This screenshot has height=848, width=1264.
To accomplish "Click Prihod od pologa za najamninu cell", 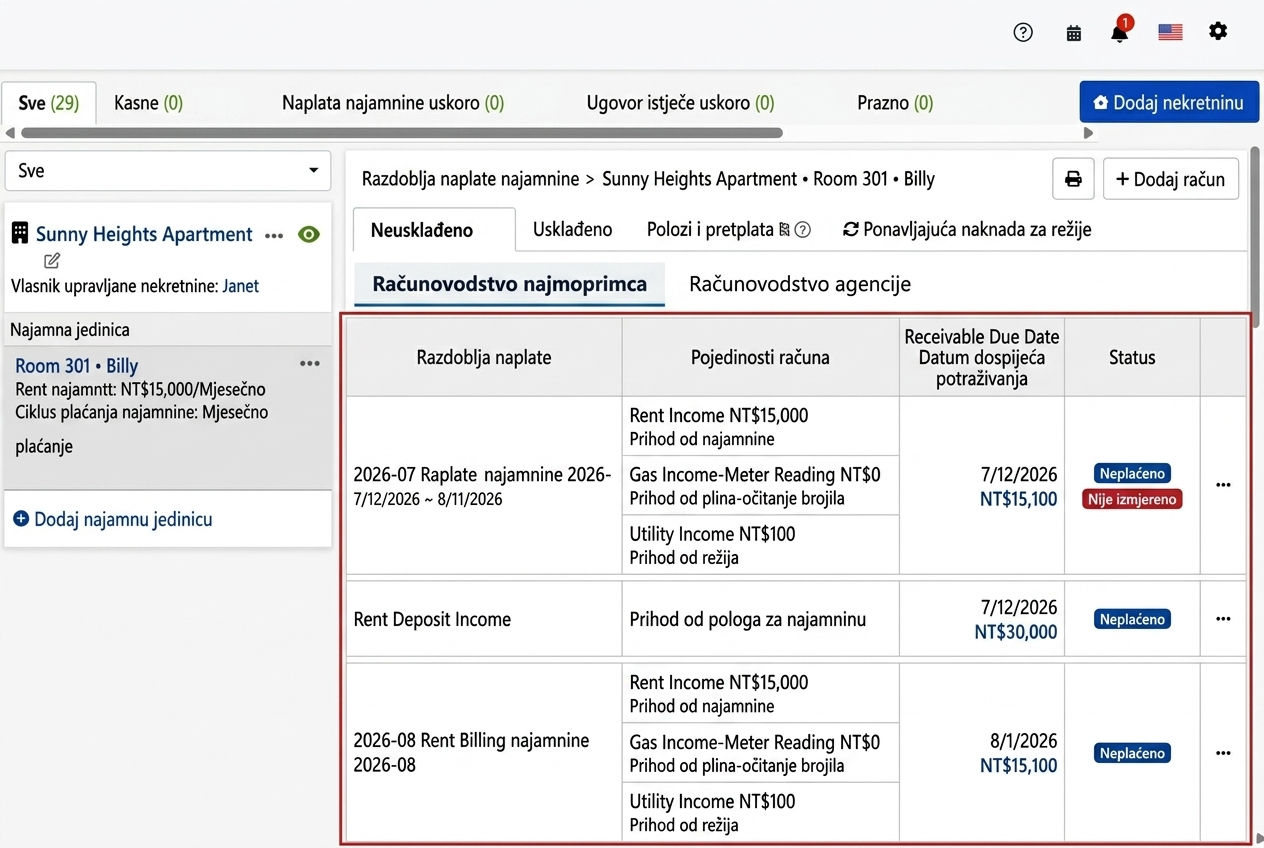I will pos(760,619).
